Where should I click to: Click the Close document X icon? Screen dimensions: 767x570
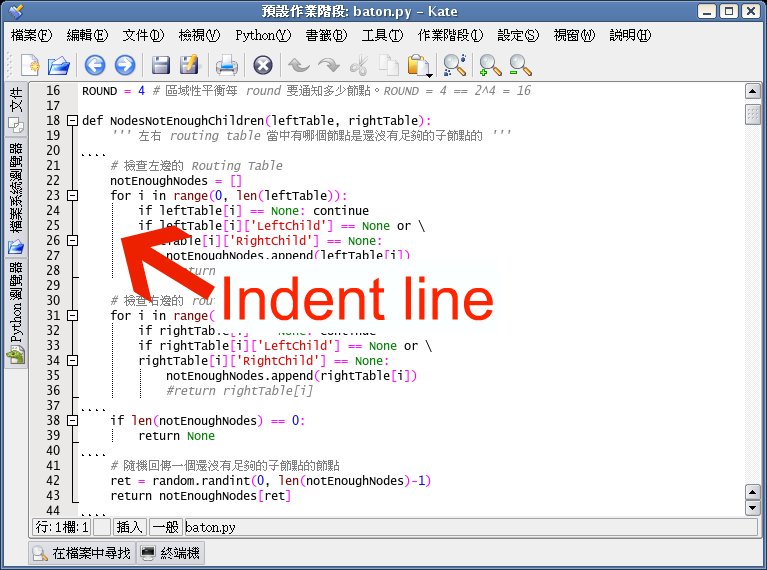click(263, 66)
